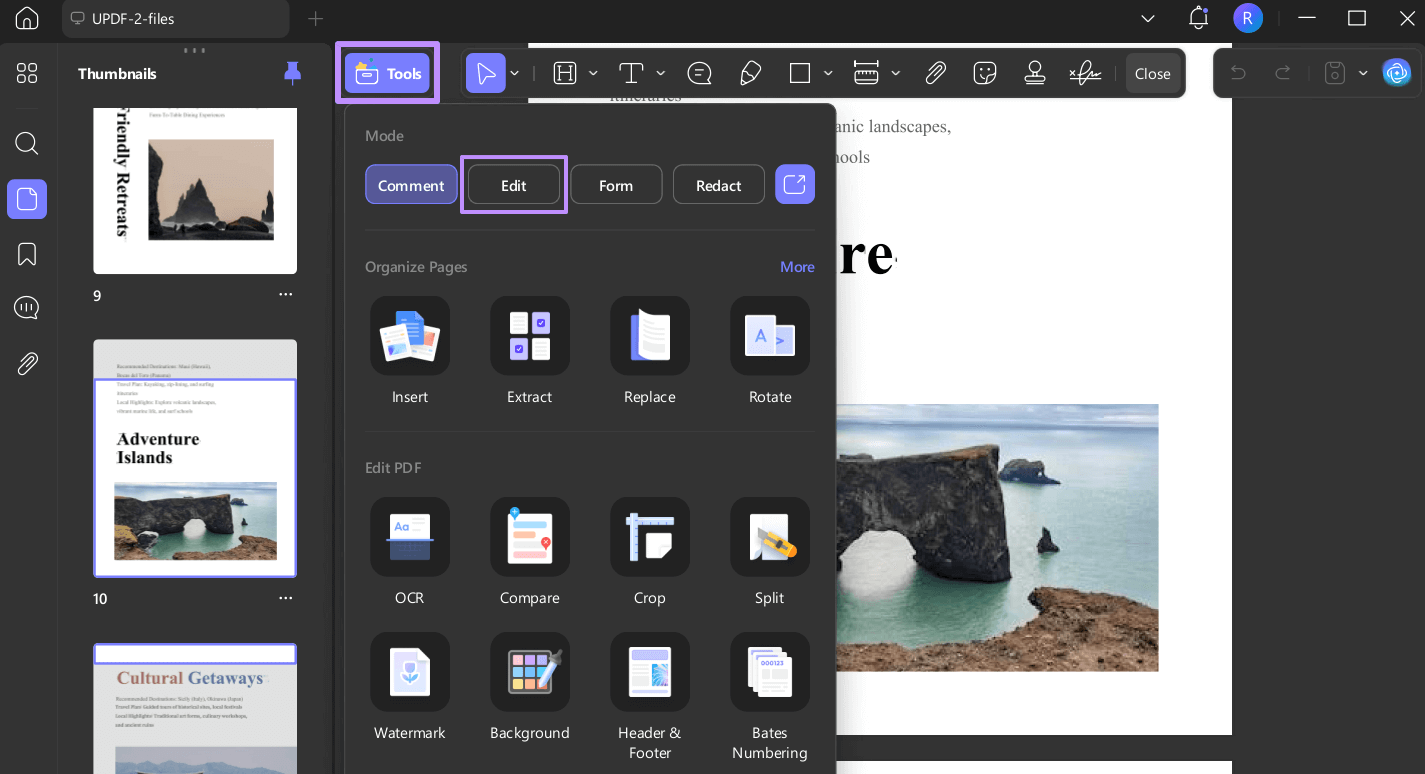The width and height of the screenshot is (1425, 774).
Task: Open the options menu for page 9
Action: point(286,294)
